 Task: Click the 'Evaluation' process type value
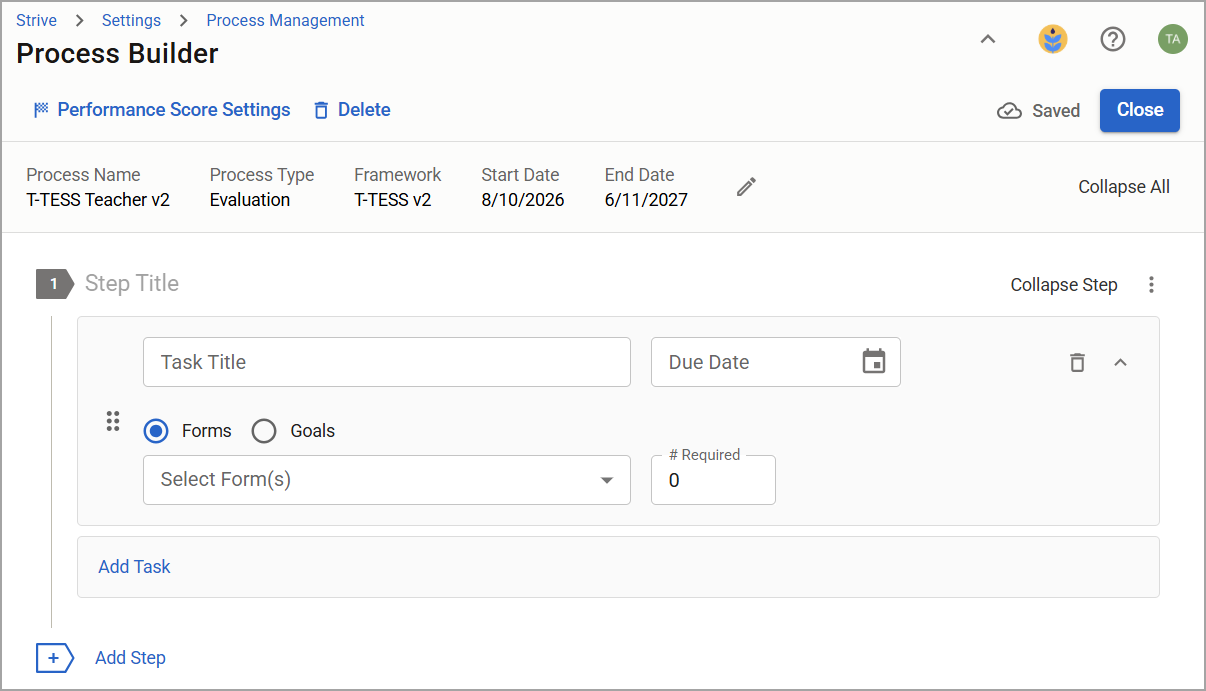coord(250,200)
